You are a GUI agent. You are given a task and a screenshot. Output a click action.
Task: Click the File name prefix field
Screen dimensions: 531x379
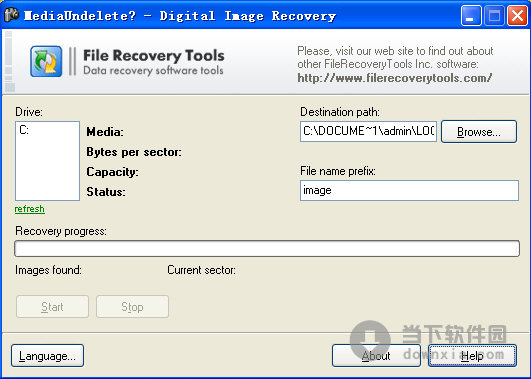[409, 190]
